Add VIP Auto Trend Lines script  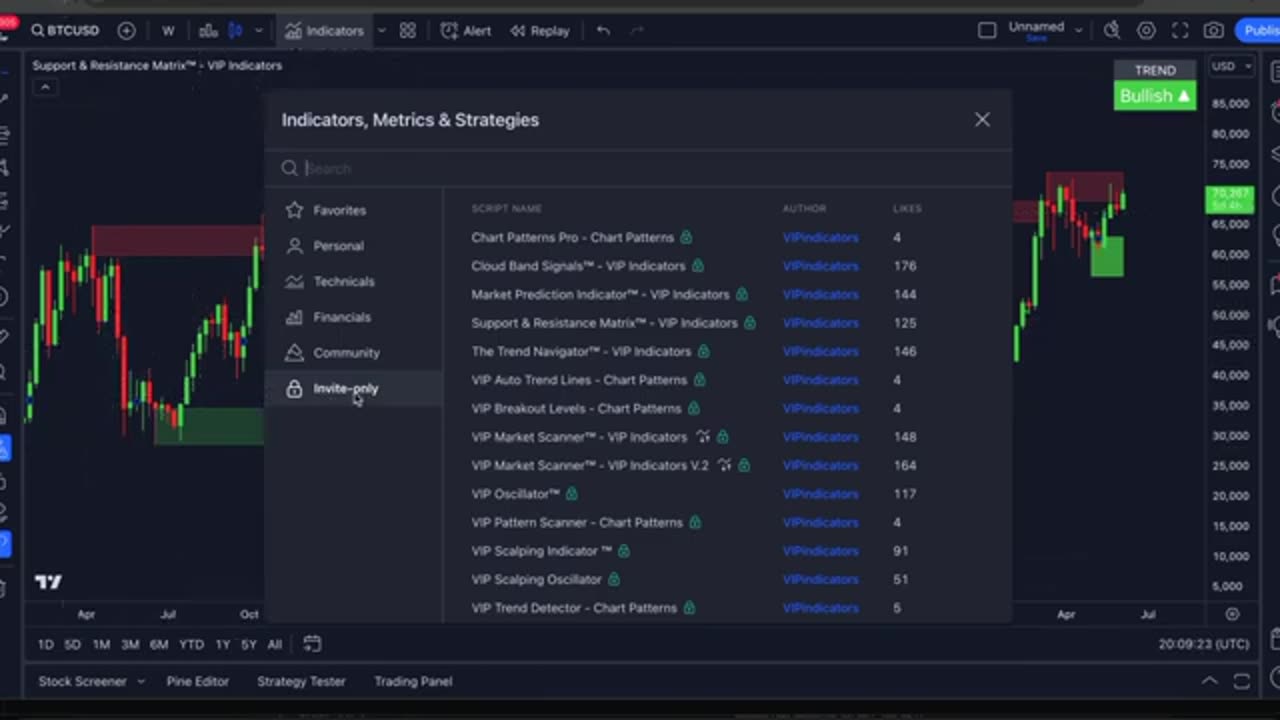579,380
